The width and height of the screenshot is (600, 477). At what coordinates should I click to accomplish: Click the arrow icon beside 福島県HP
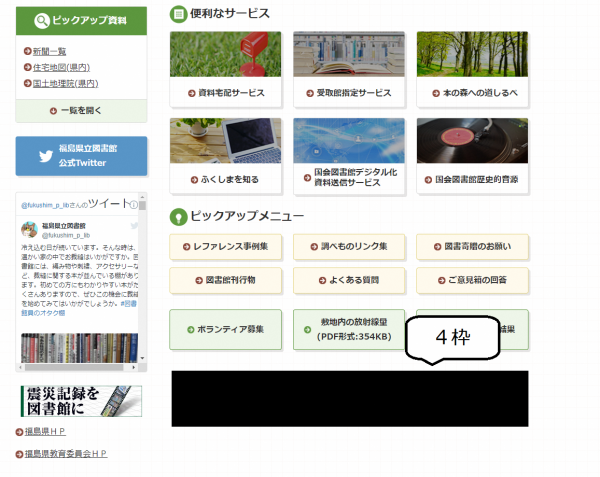pyautogui.click(x=20, y=432)
